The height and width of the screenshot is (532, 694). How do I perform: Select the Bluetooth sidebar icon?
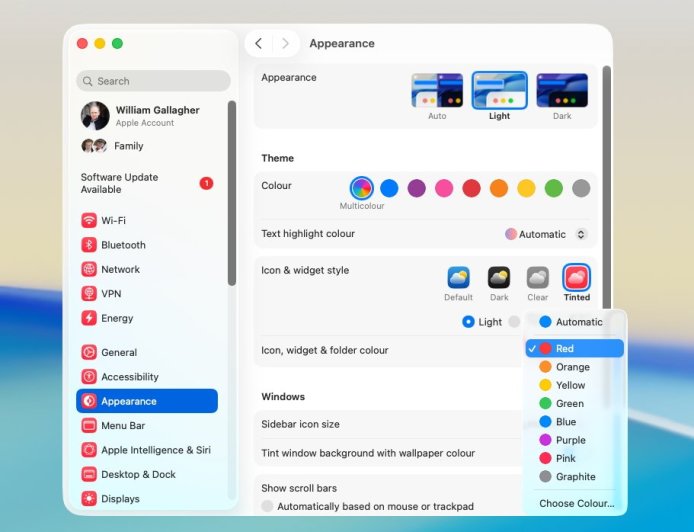click(89, 245)
